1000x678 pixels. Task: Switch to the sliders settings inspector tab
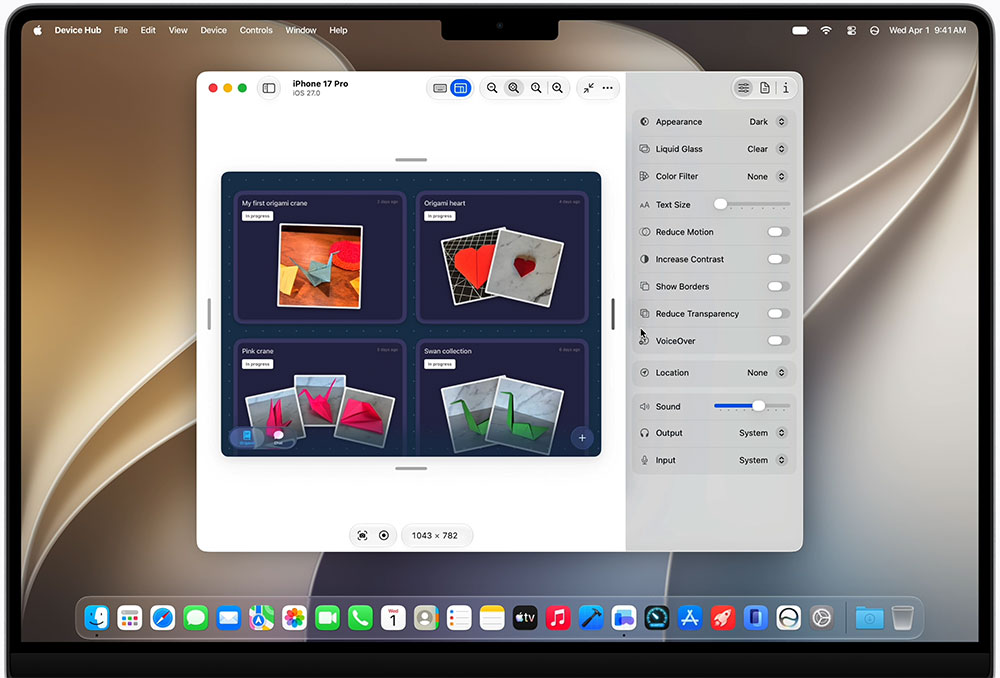[744, 88]
